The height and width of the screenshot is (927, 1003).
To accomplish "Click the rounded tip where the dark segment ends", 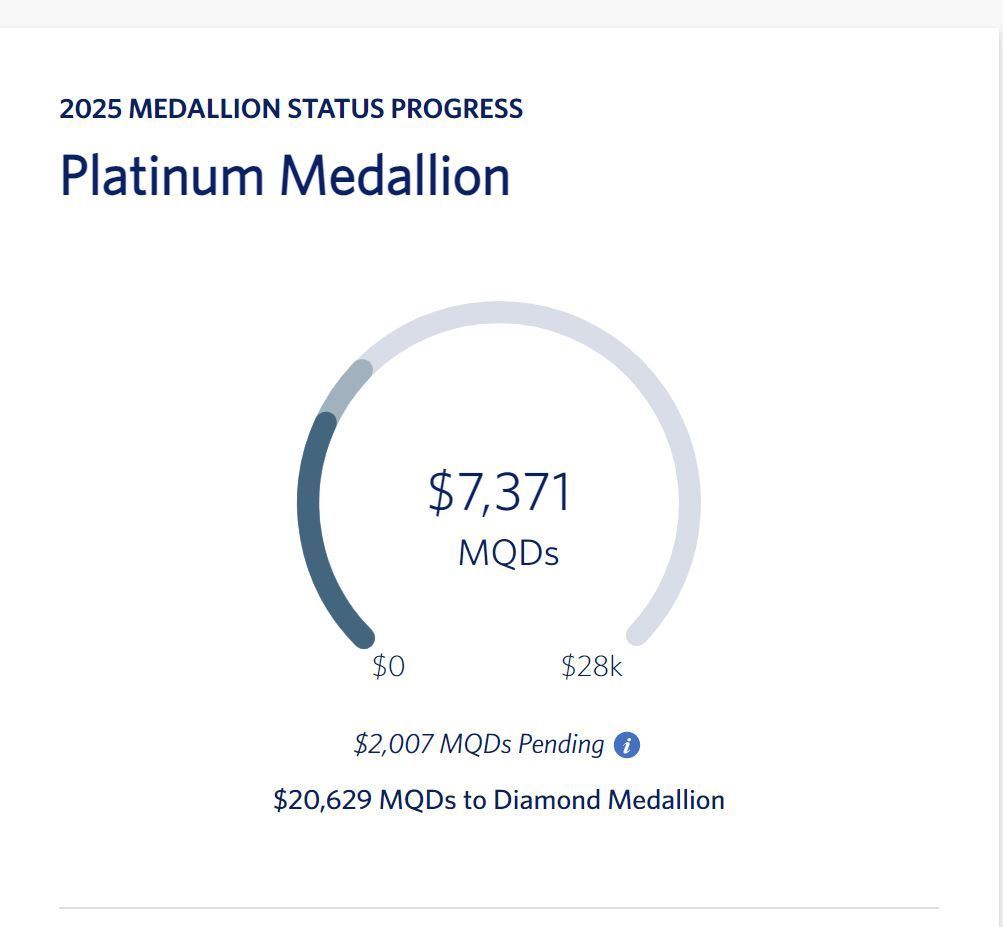I will (327, 423).
